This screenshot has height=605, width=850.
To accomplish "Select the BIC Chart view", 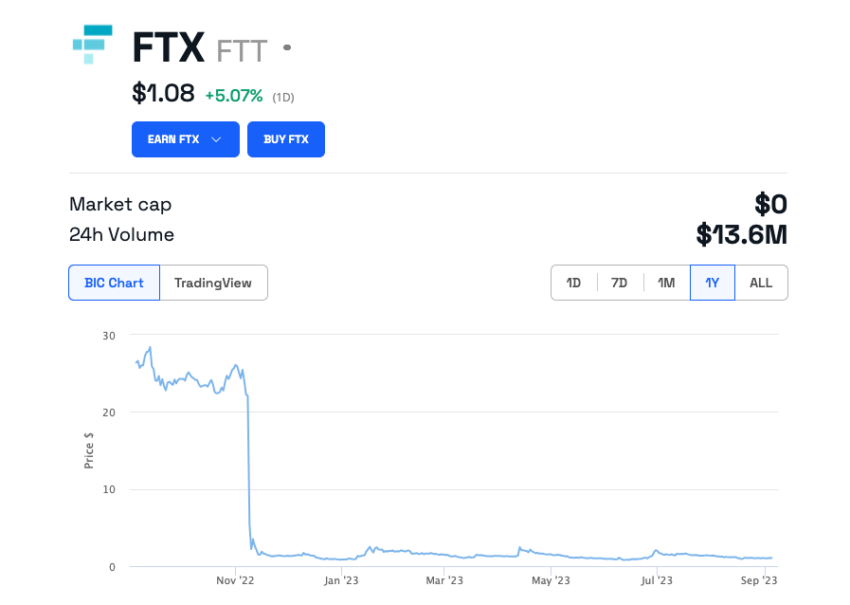I will [x=113, y=283].
